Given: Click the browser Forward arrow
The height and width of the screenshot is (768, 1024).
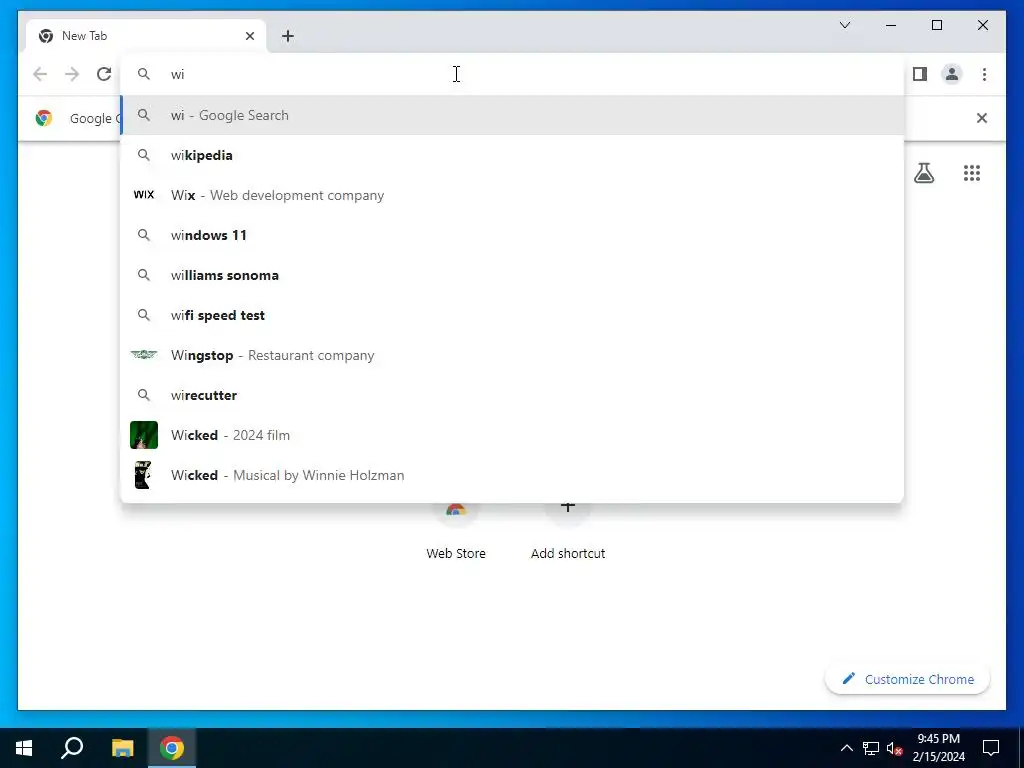Looking at the screenshot, I should [72, 74].
